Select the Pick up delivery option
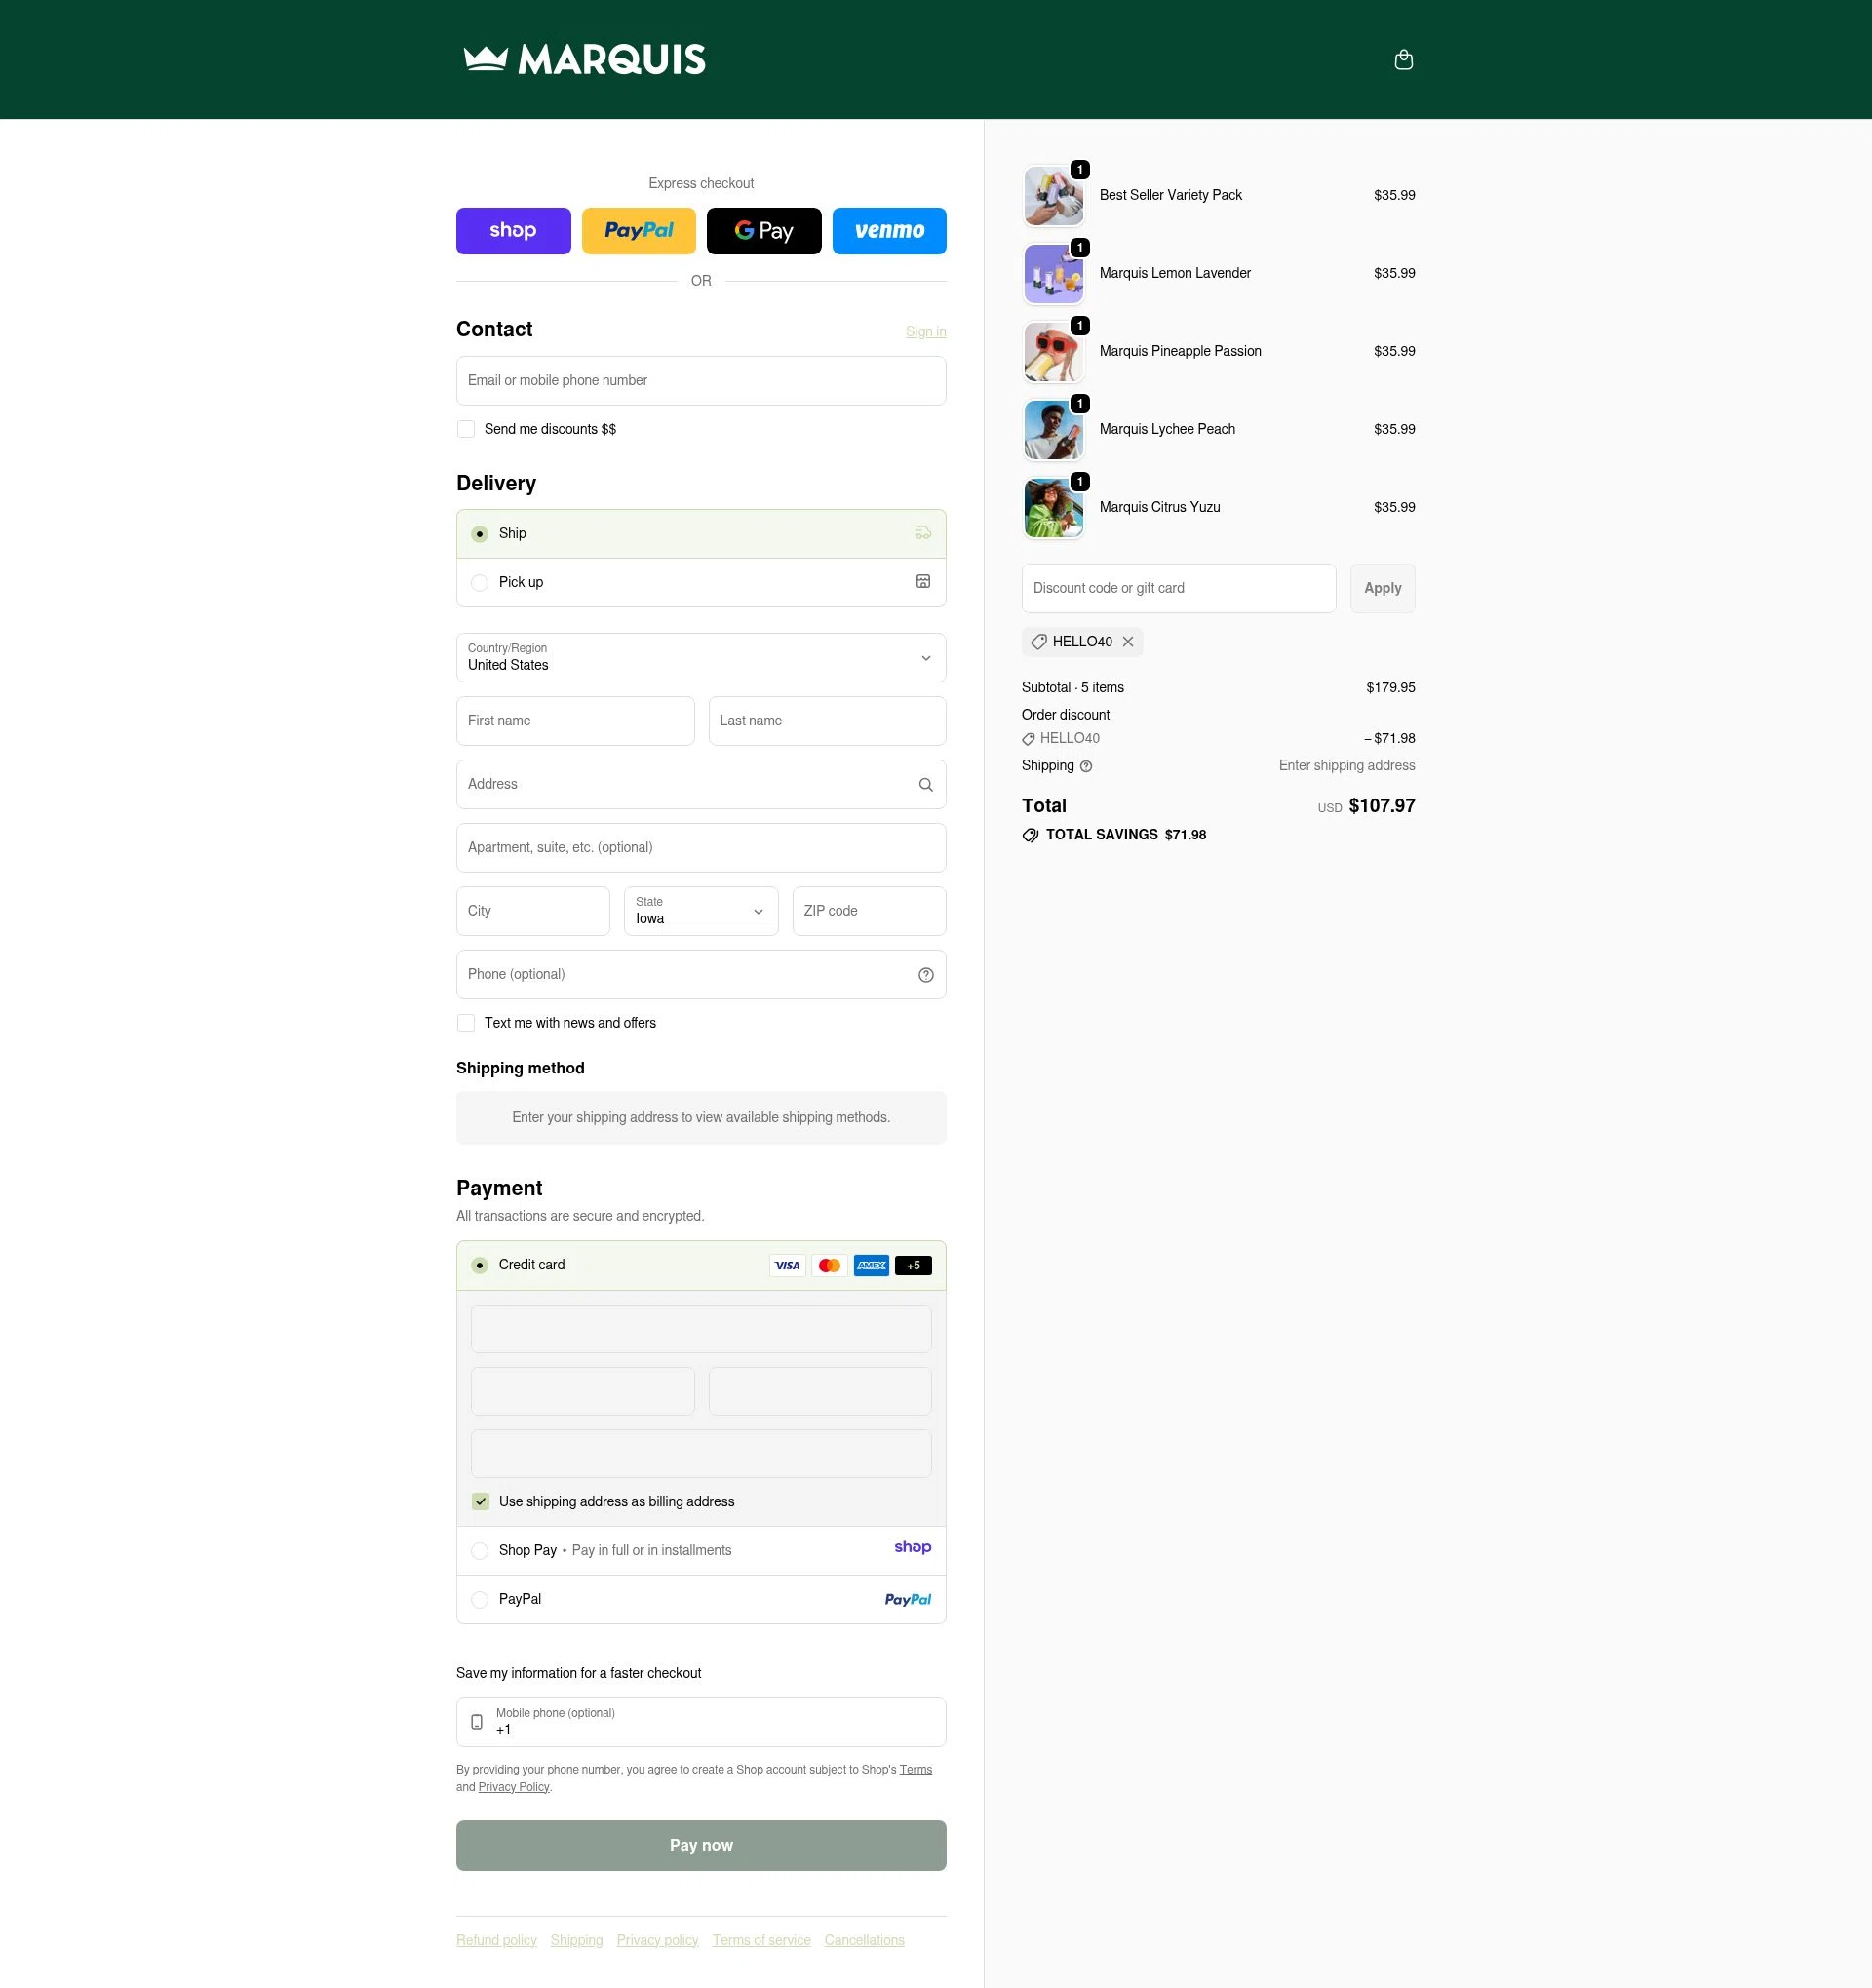Screen dimensions: 1872x1988 pyautogui.click(x=480, y=582)
